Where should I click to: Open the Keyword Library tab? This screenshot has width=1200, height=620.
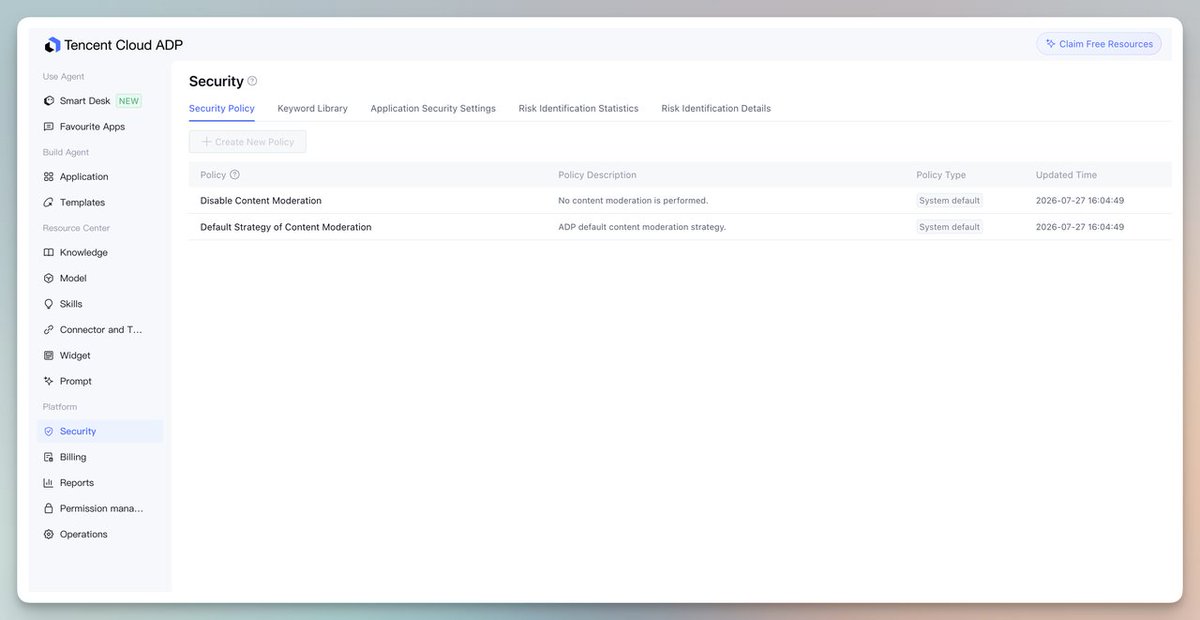tap(313, 108)
